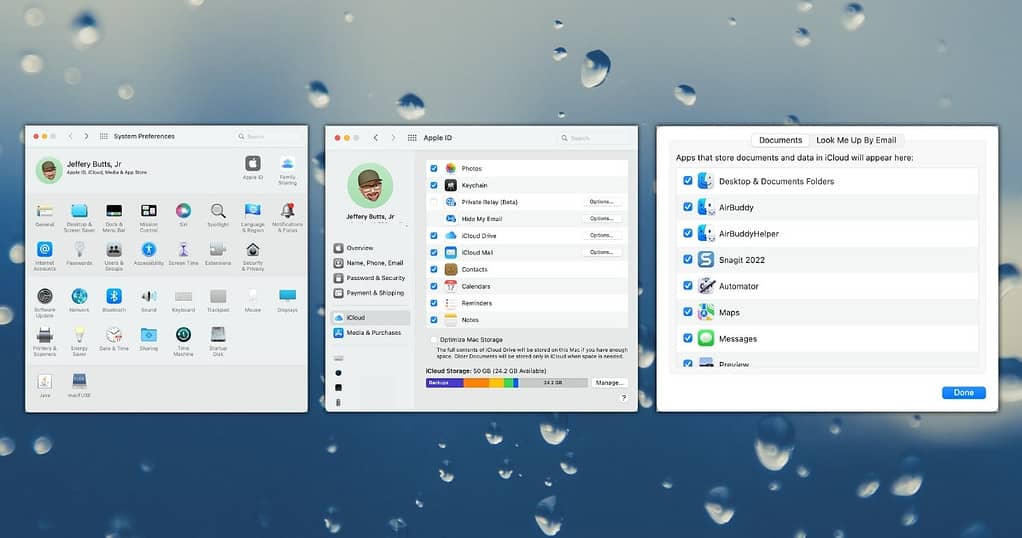Click Options button for iCloud Drive
Image resolution: width=1022 pixels, height=538 pixels.
pos(601,235)
